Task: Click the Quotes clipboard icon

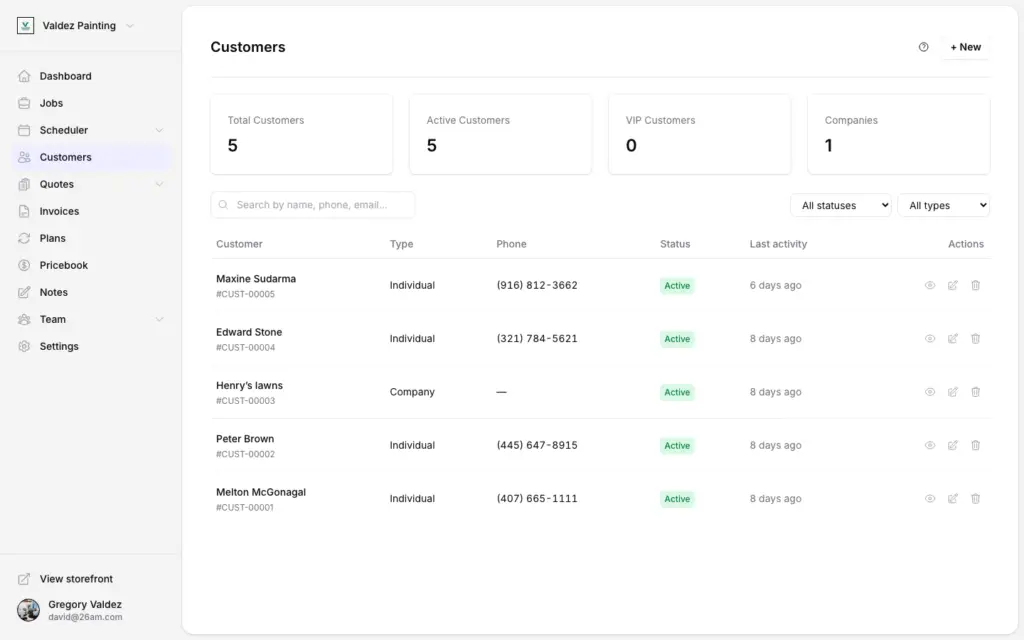Action: coord(24,184)
